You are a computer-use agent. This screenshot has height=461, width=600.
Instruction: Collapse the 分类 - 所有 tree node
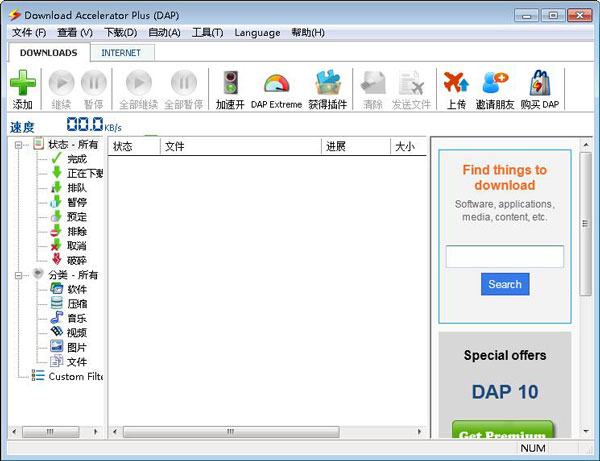point(20,274)
